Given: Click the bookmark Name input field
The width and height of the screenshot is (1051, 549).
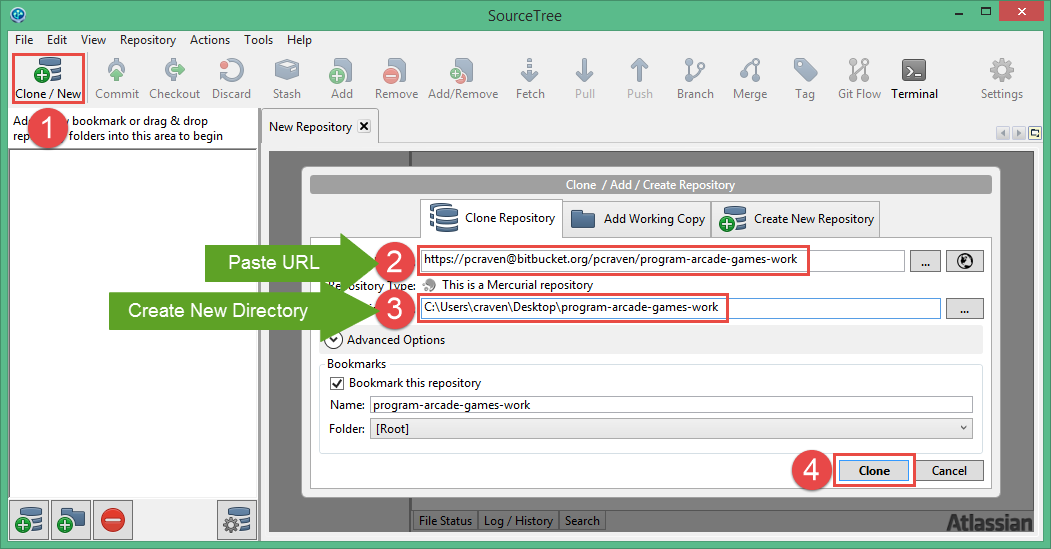Looking at the screenshot, I should [671, 405].
